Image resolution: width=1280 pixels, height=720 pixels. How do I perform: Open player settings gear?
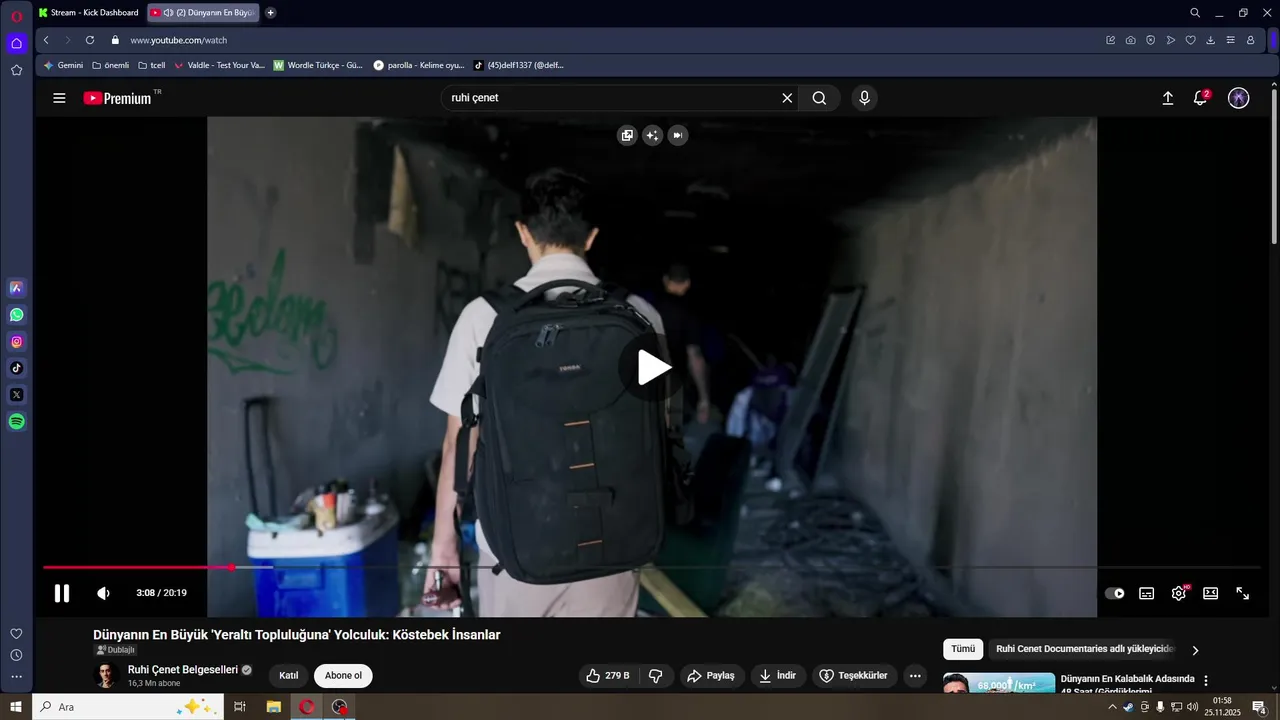point(1179,593)
